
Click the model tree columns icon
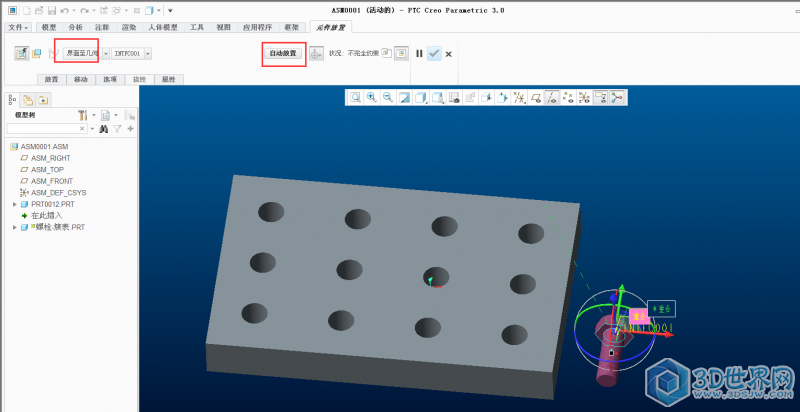pos(129,116)
